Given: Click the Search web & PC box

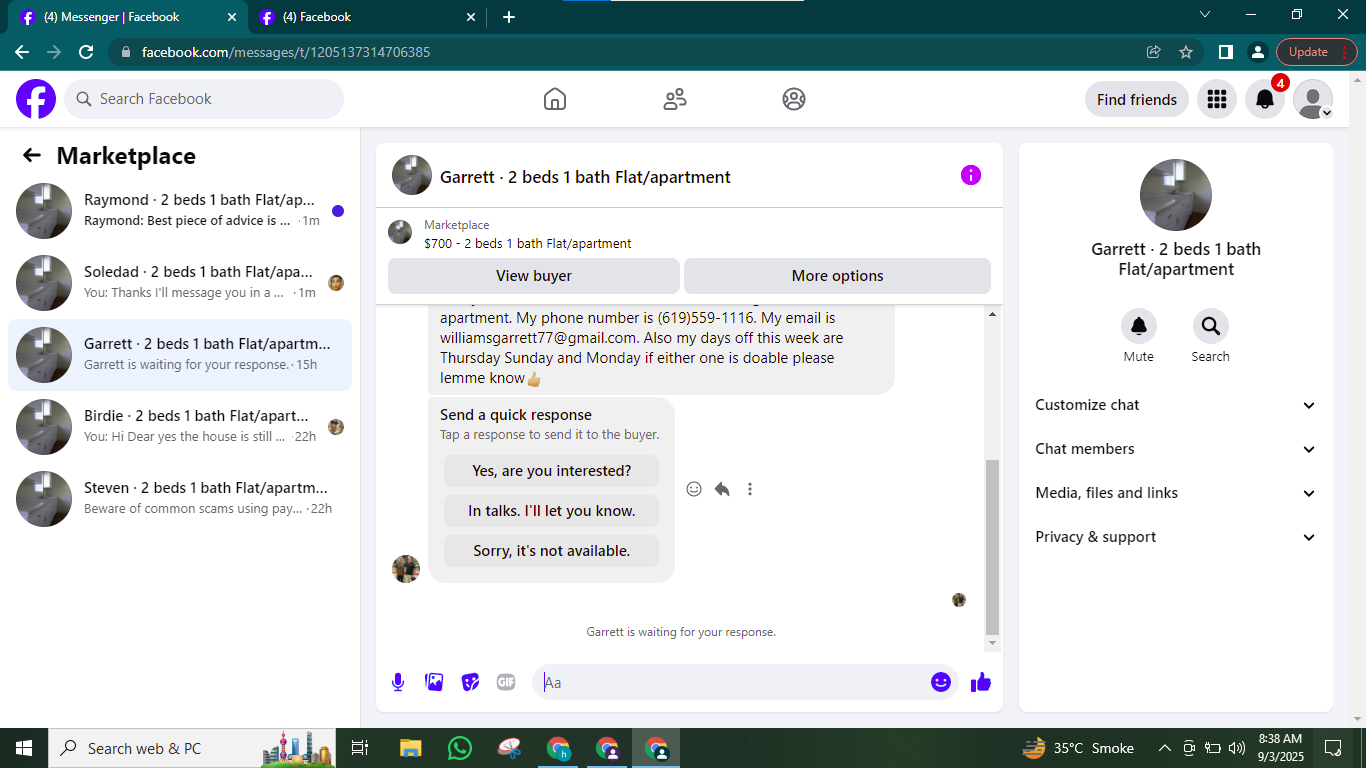Looking at the screenshot, I should click(194, 748).
